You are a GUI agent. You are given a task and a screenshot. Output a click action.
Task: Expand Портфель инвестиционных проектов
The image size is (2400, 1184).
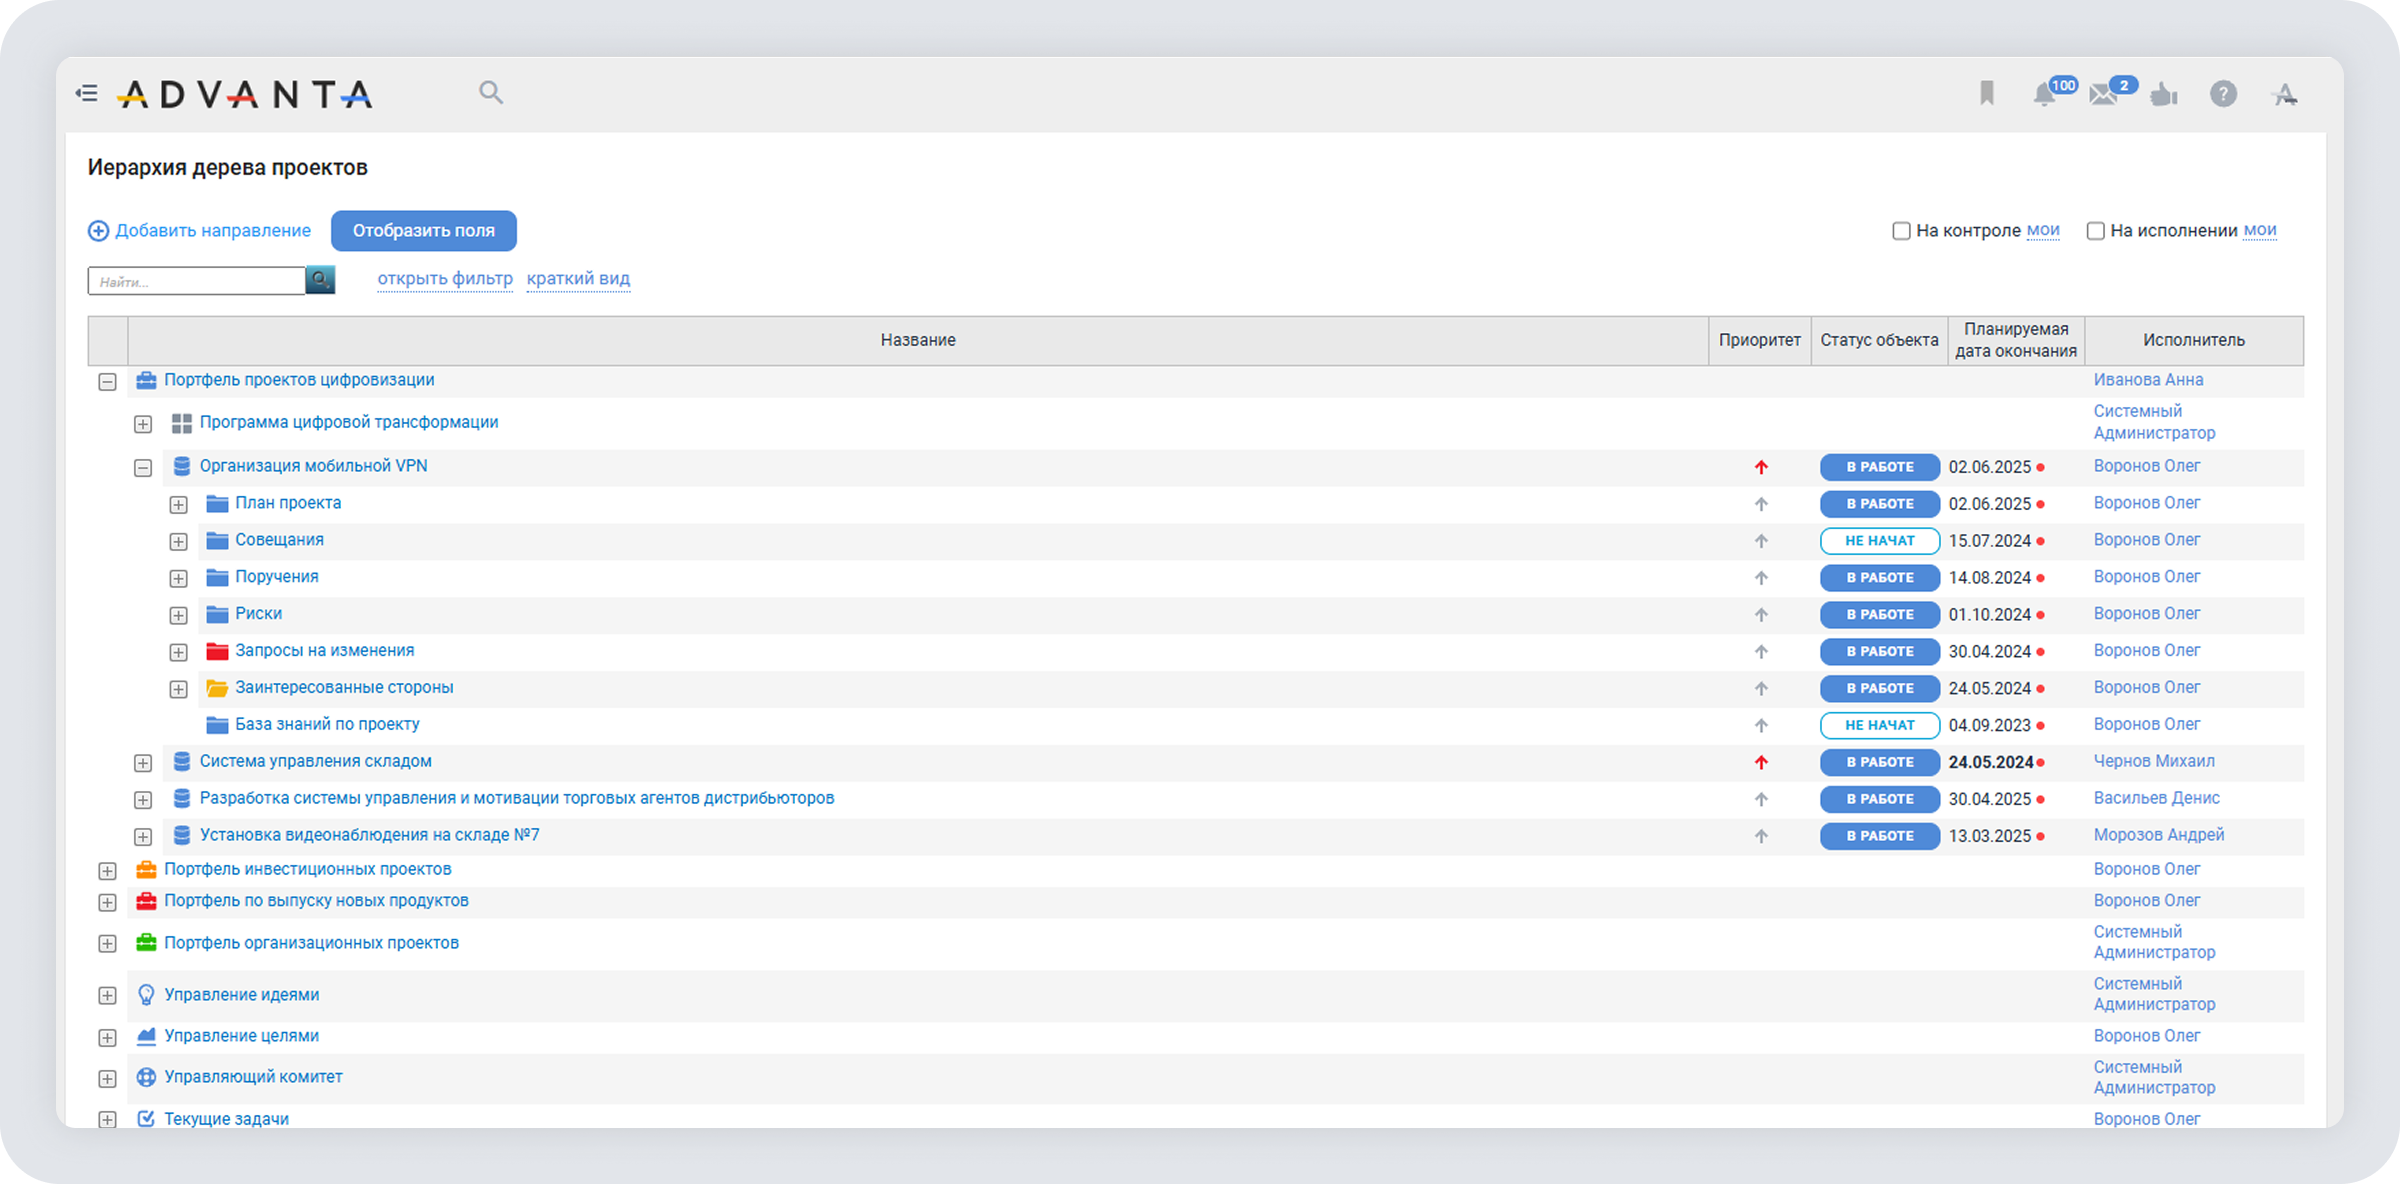(108, 871)
